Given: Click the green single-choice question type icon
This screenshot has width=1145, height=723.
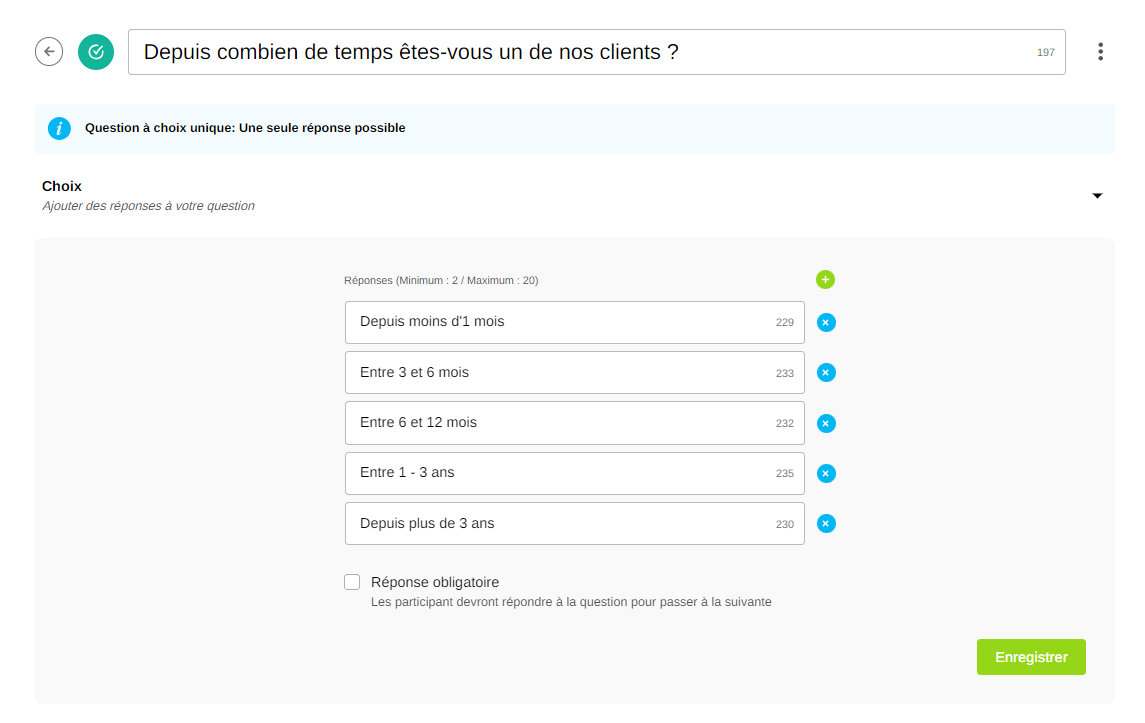Looking at the screenshot, I should click(96, 52).
